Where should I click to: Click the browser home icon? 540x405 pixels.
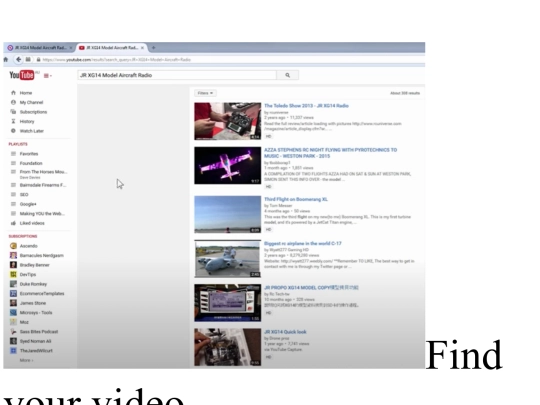[6, 59]
